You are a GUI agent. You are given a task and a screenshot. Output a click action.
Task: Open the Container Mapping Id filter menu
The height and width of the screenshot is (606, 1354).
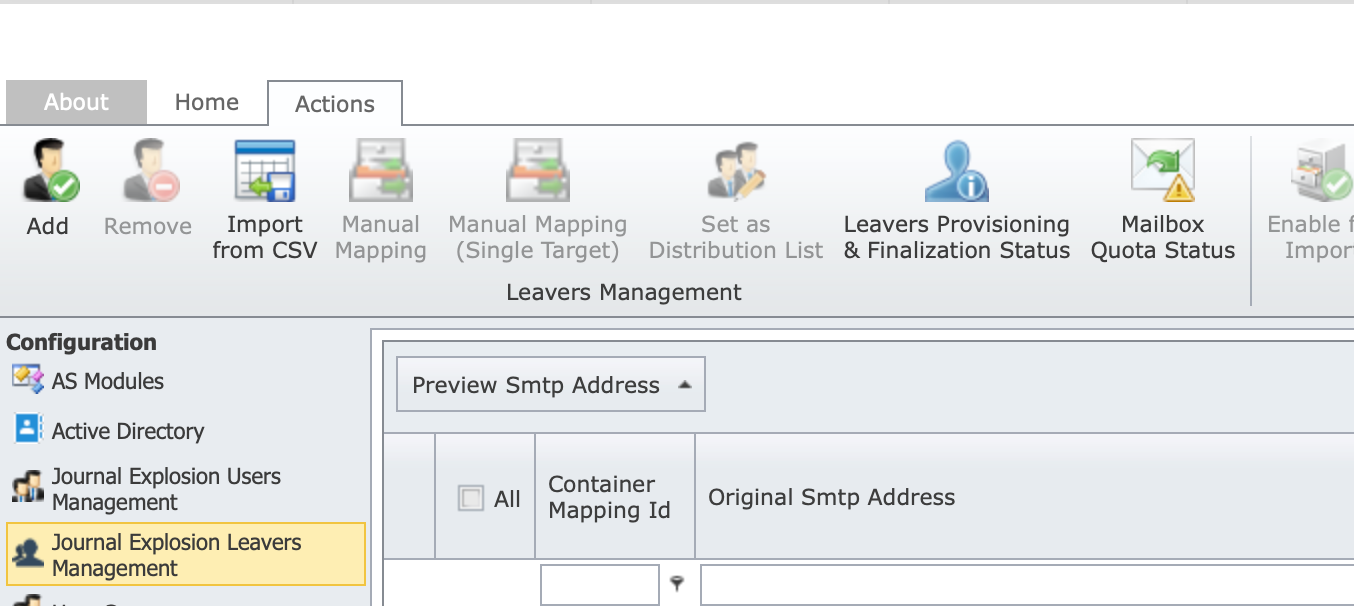pos(677,584)
